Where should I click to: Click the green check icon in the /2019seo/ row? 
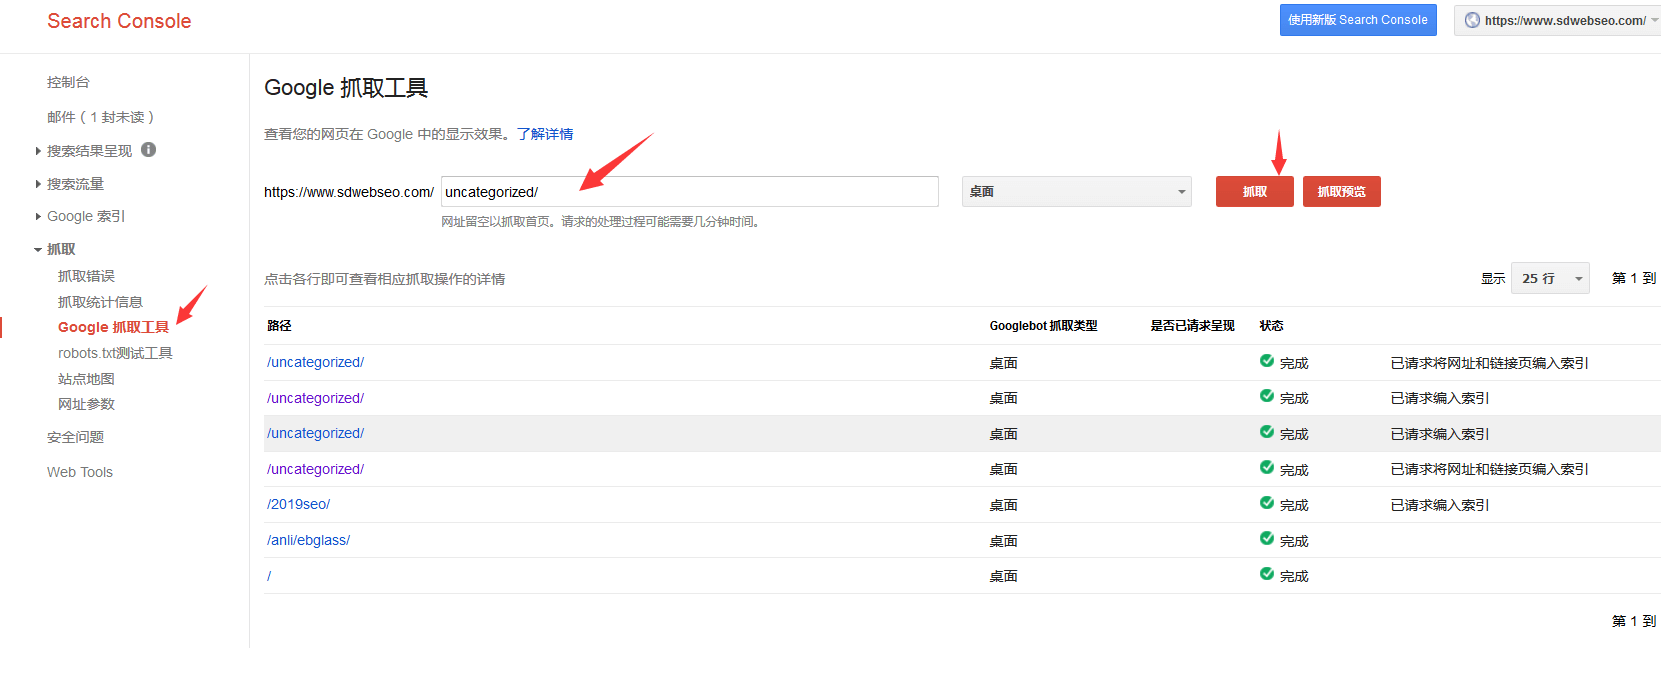[x=1267, y=503]
